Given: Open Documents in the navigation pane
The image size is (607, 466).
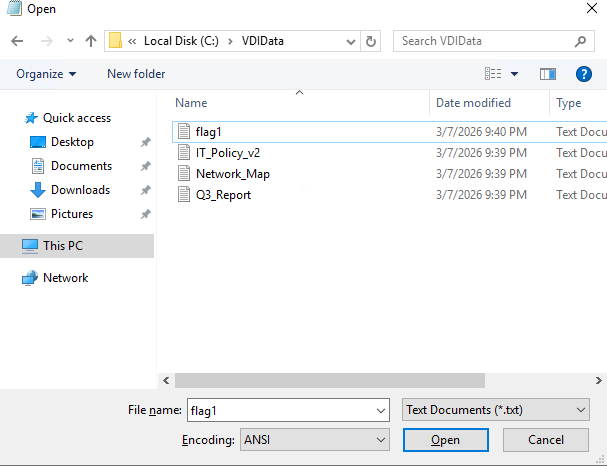Looking at the screenshot, I should tap(81, 166).
